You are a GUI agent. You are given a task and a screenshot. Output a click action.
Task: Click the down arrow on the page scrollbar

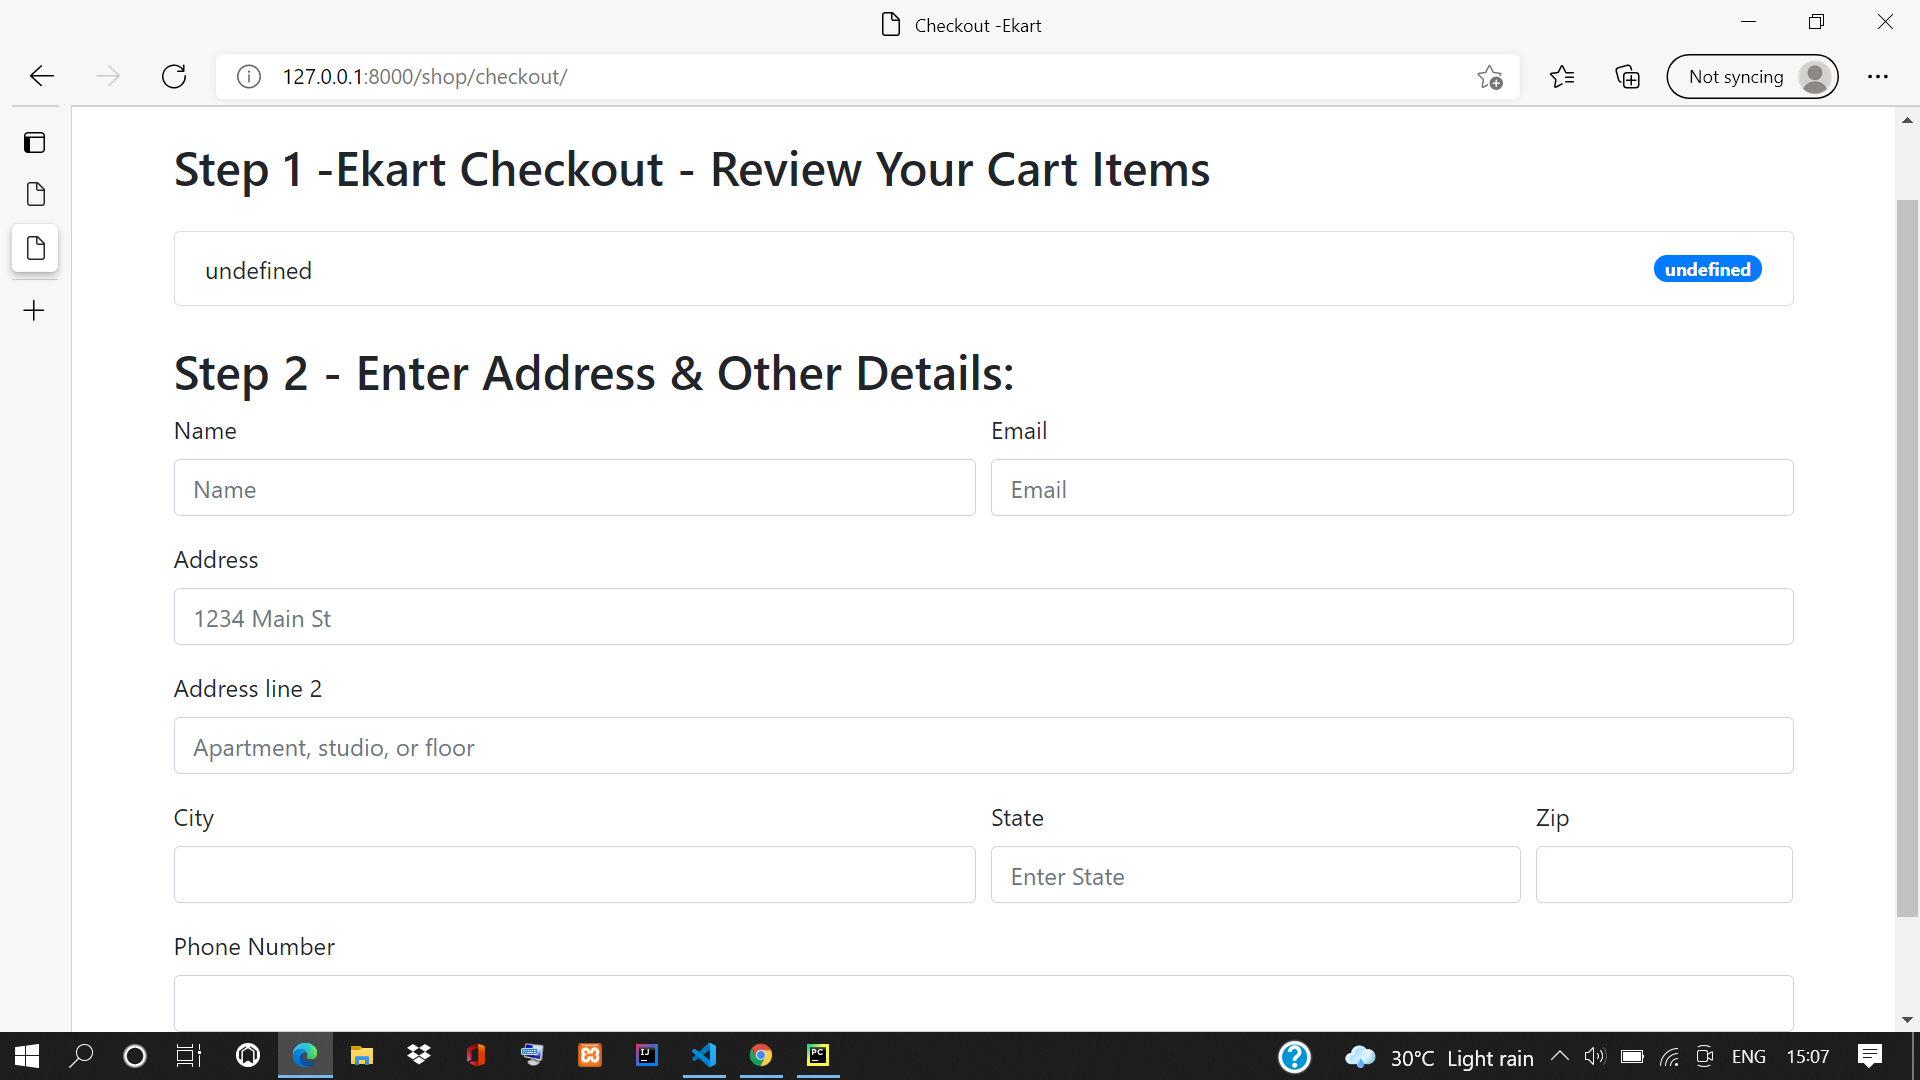click(x=1907, y=1019)
